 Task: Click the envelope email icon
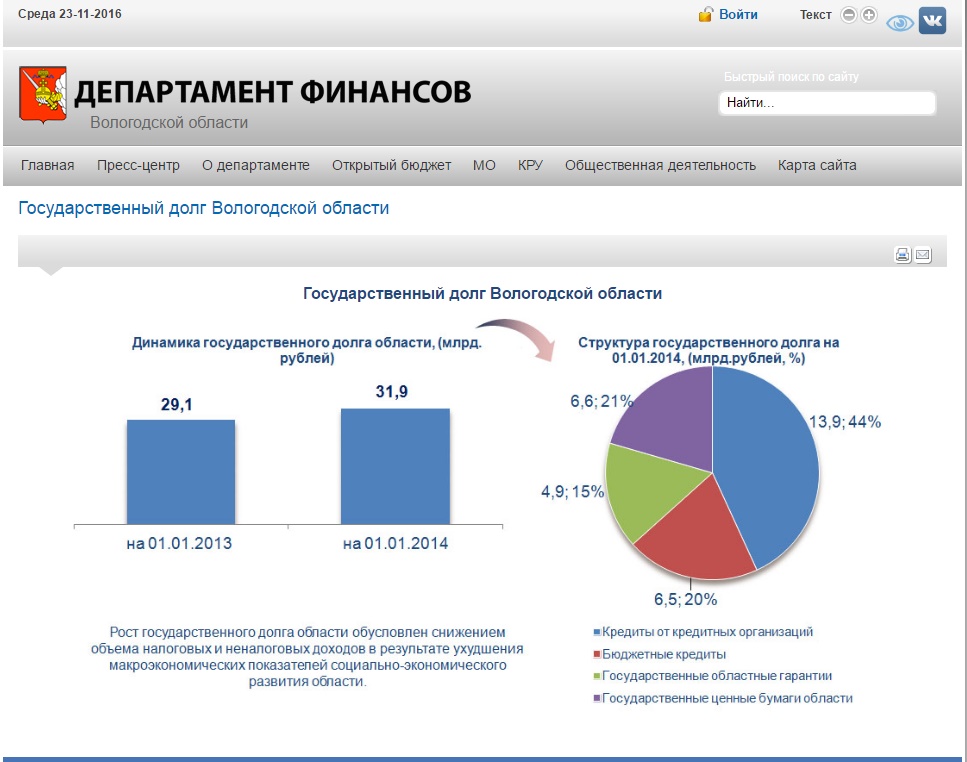coord(922,255)
